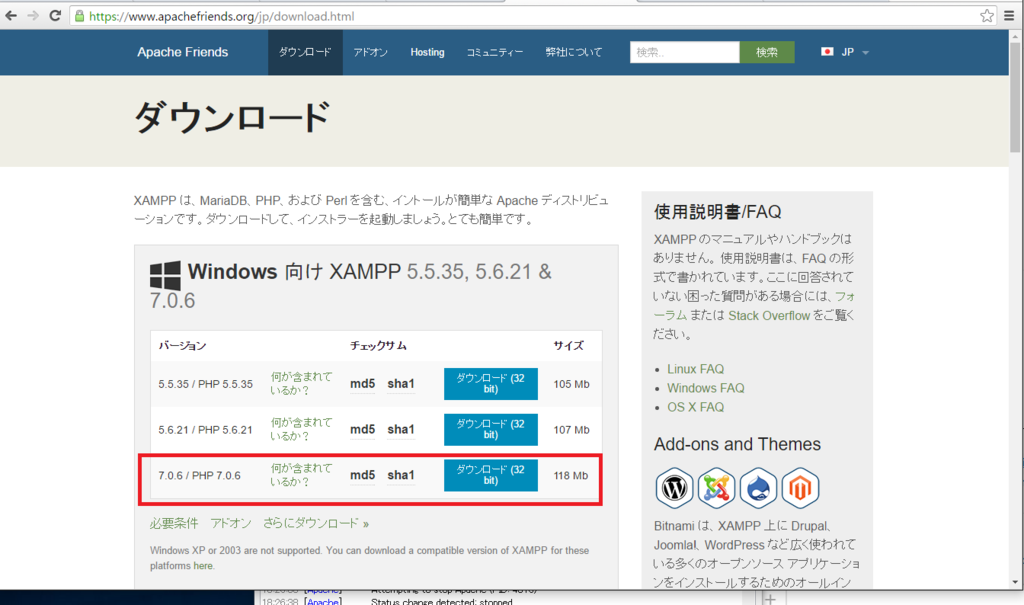Screen dimensions: 1024x605
Task: Click the scrollbar down arrow
Action: point(1014,581)
